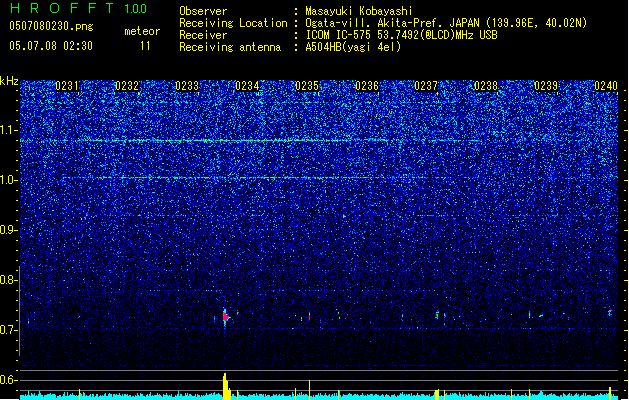
Task: Click the 0235 time marker
Action: coord(307,86)
